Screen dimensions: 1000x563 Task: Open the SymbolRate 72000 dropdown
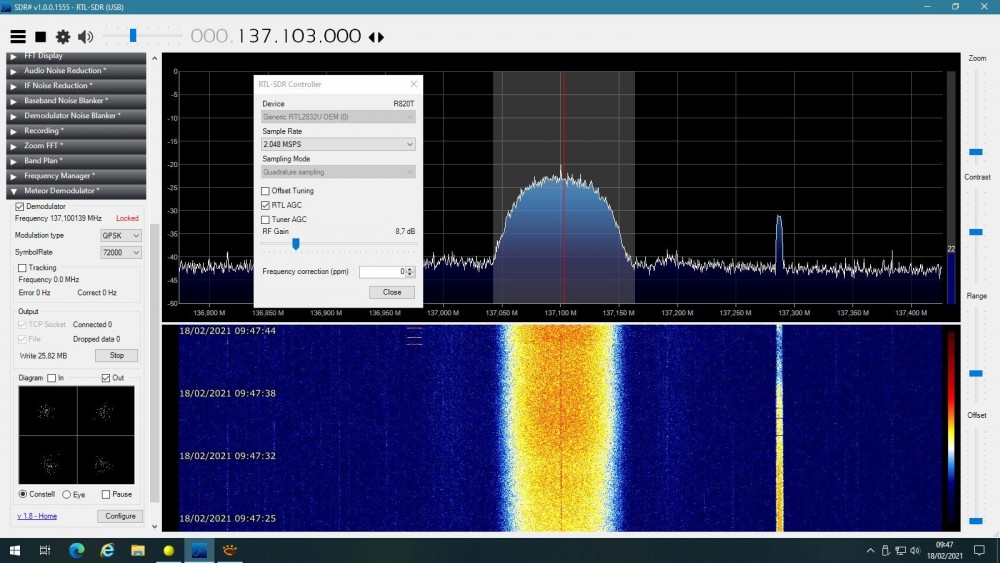point(121,252)
